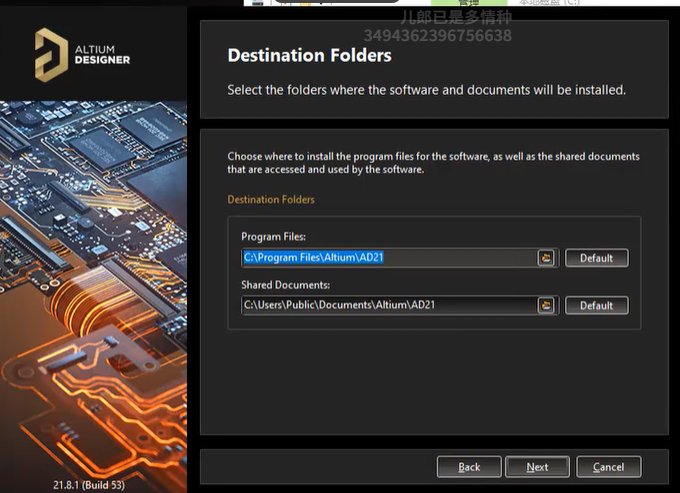This screenshot has width=680, height=493.
Task: Reset Program Files path with Default button
Action: 596,258
